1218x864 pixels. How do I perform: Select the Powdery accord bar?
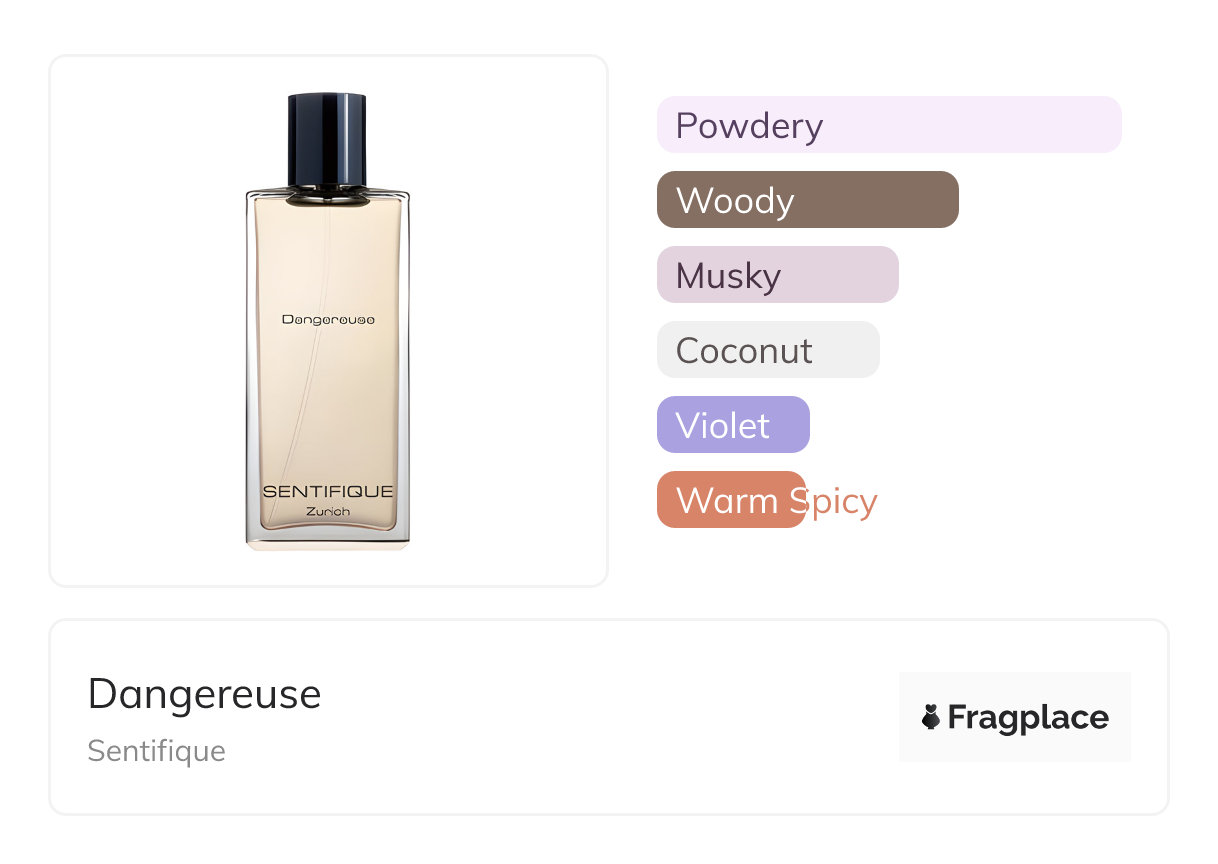889,125
